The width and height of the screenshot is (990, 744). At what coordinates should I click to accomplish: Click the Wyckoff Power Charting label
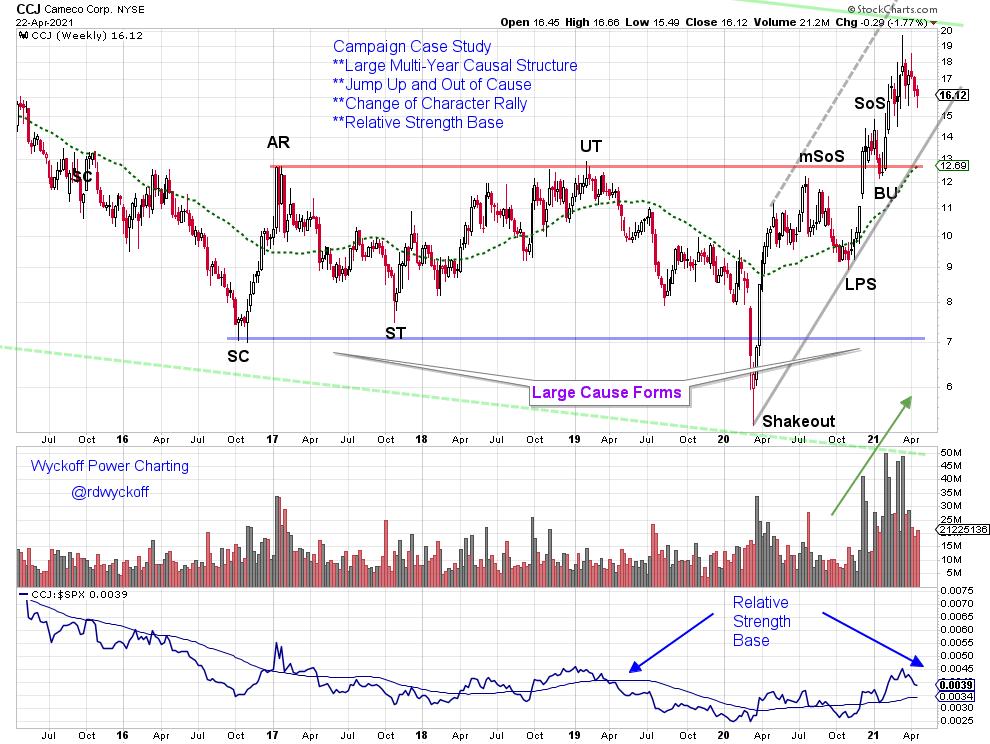tap(109, 466)
